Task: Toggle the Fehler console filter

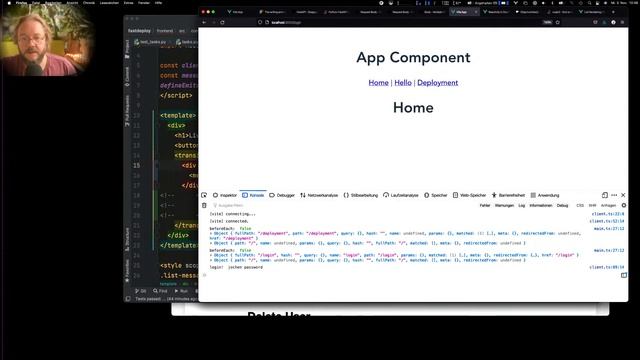Action: [485, 205]
